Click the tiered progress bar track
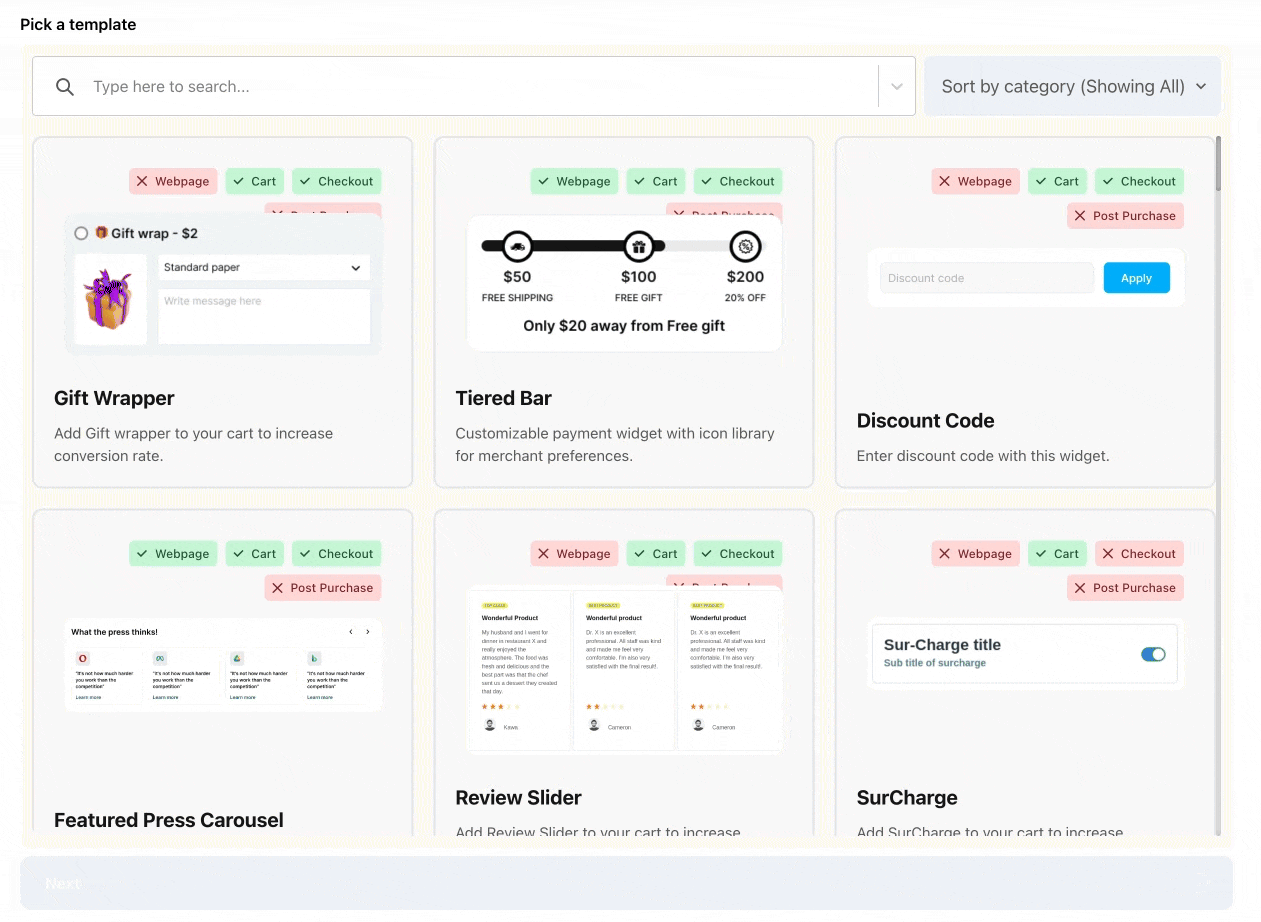 click(578, 246)
